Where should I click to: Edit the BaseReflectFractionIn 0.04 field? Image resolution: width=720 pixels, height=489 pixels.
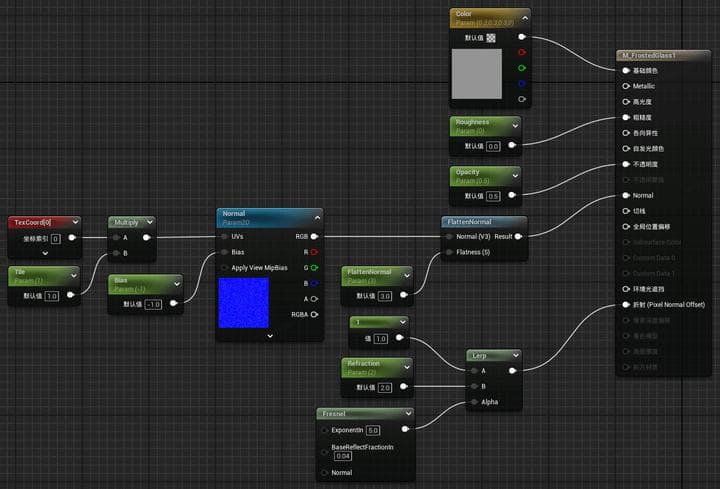point(343,456)
